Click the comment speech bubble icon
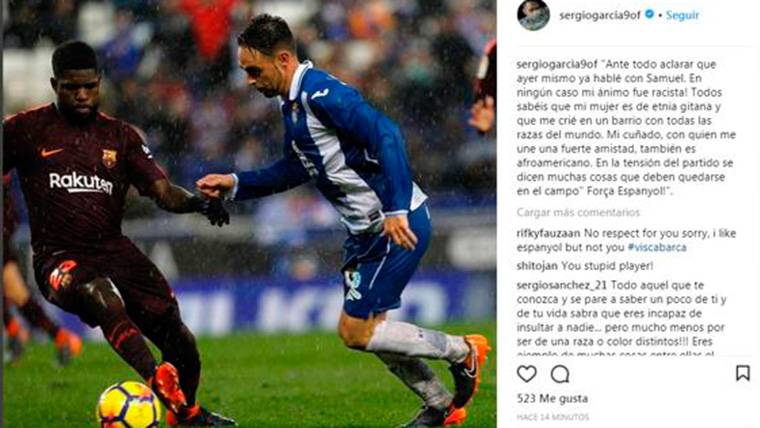760x428 pixels. click(560, 374)
